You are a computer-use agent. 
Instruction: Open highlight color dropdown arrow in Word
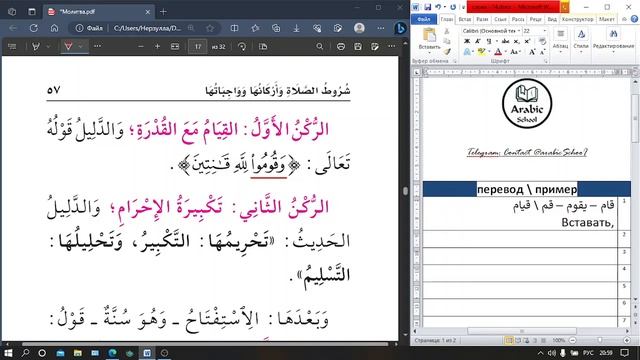tap(489, 52)
